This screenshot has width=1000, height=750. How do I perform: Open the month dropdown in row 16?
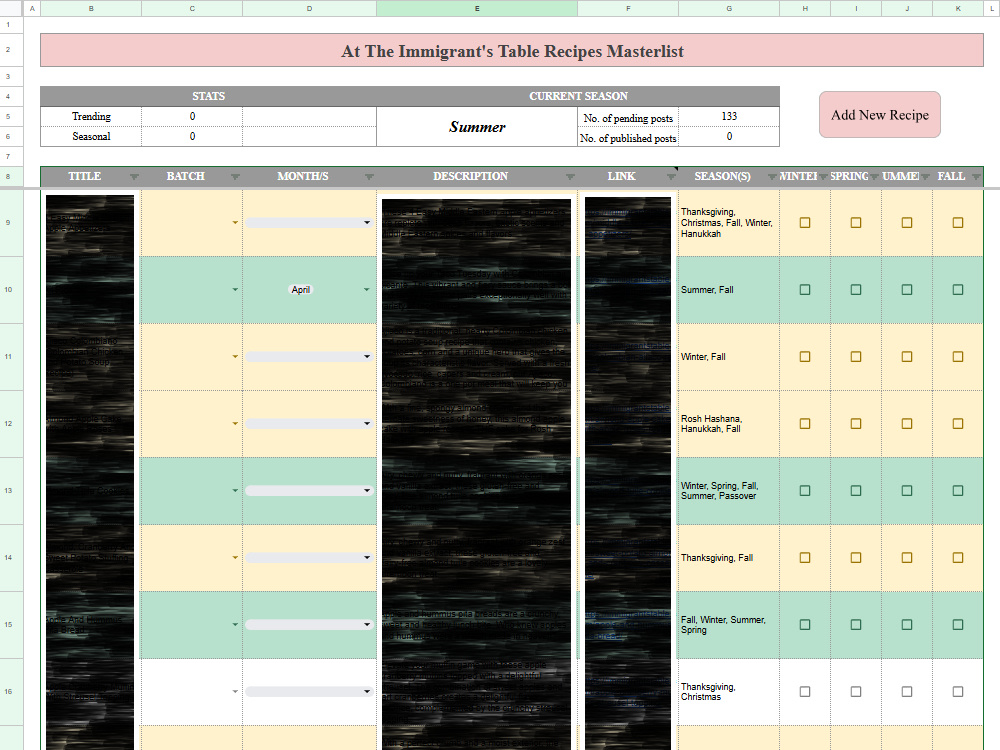[309, 691]
